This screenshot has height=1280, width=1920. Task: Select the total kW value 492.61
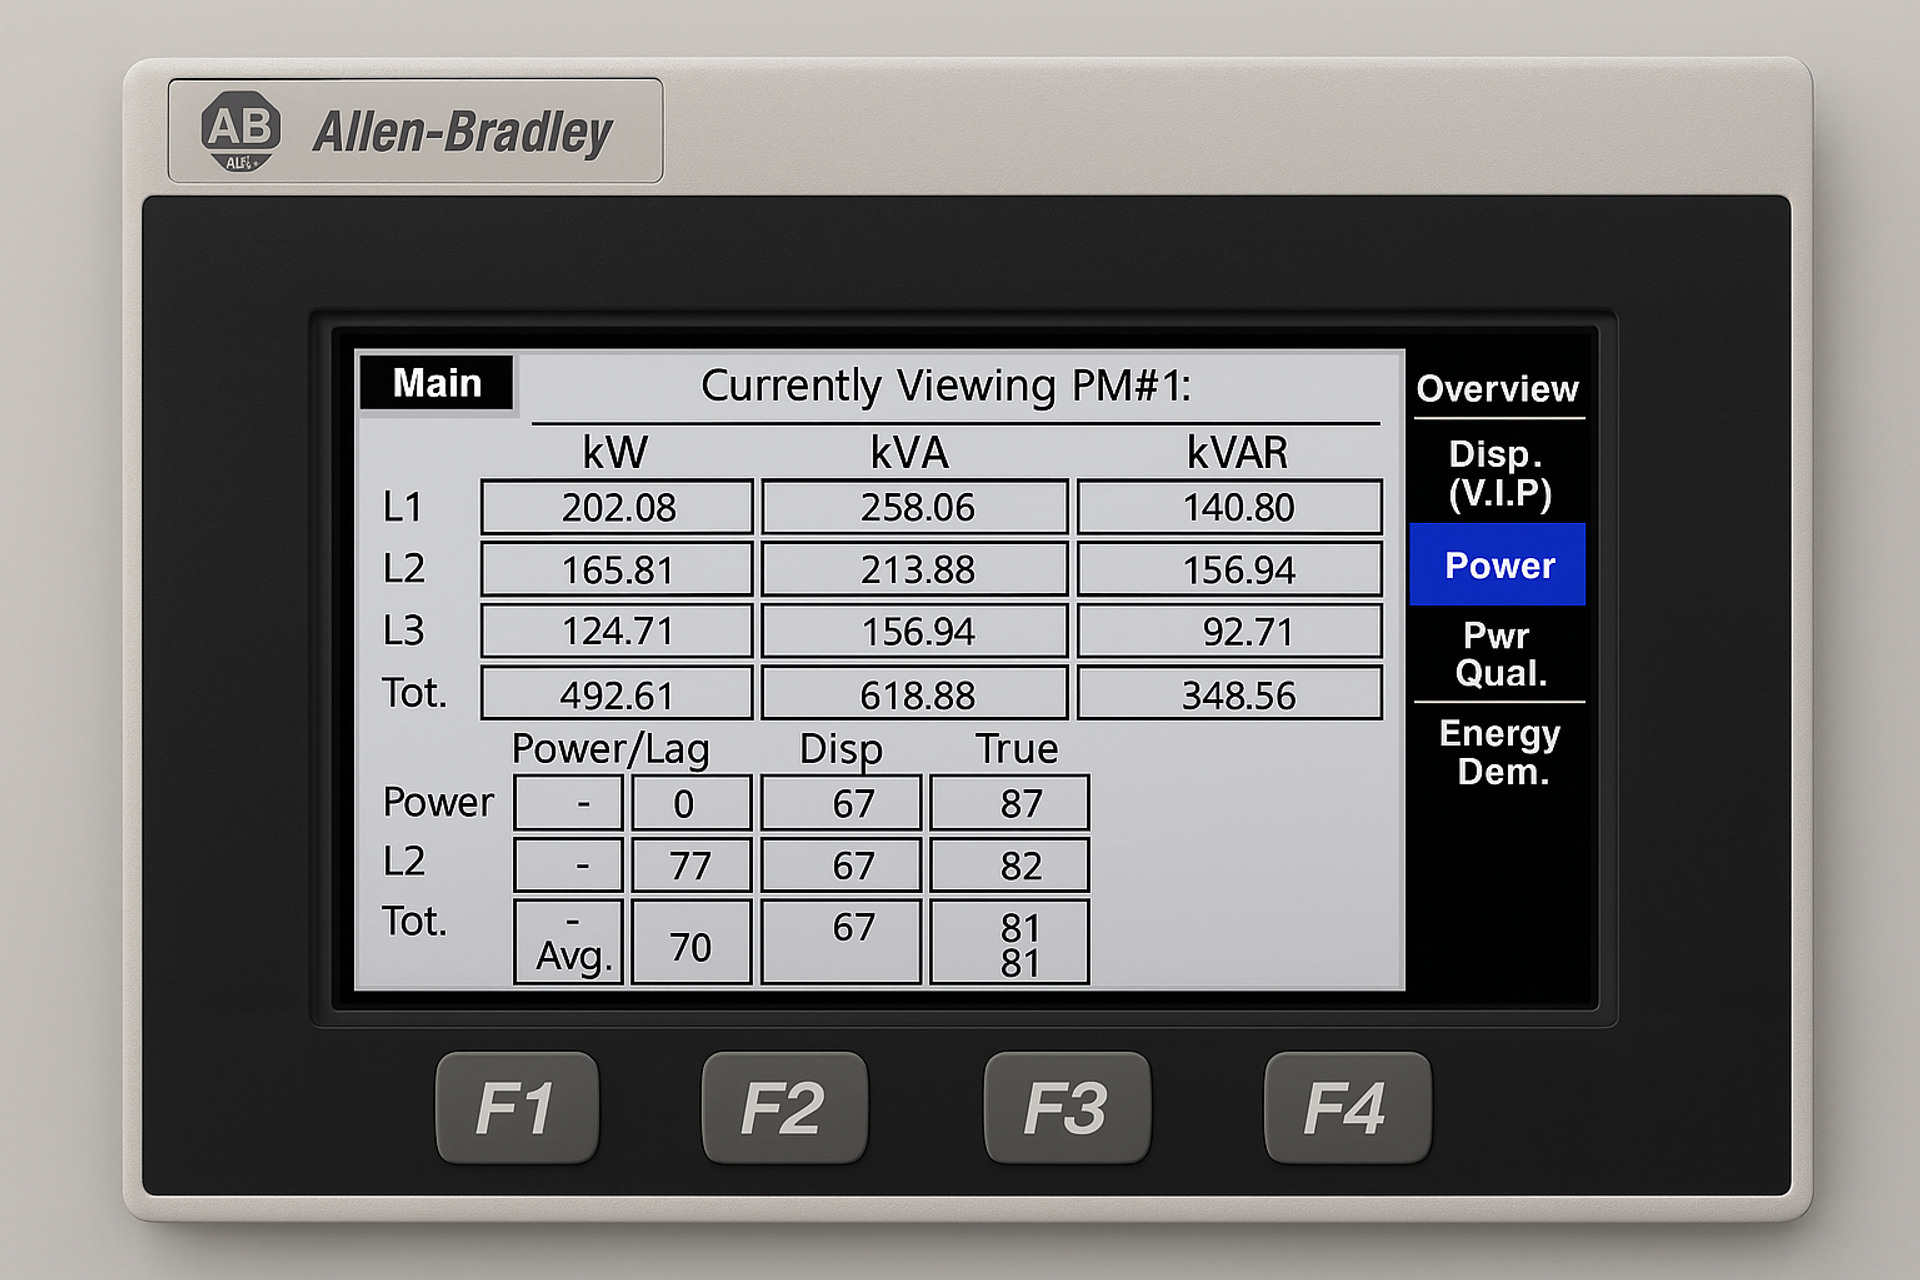[617, 694]
